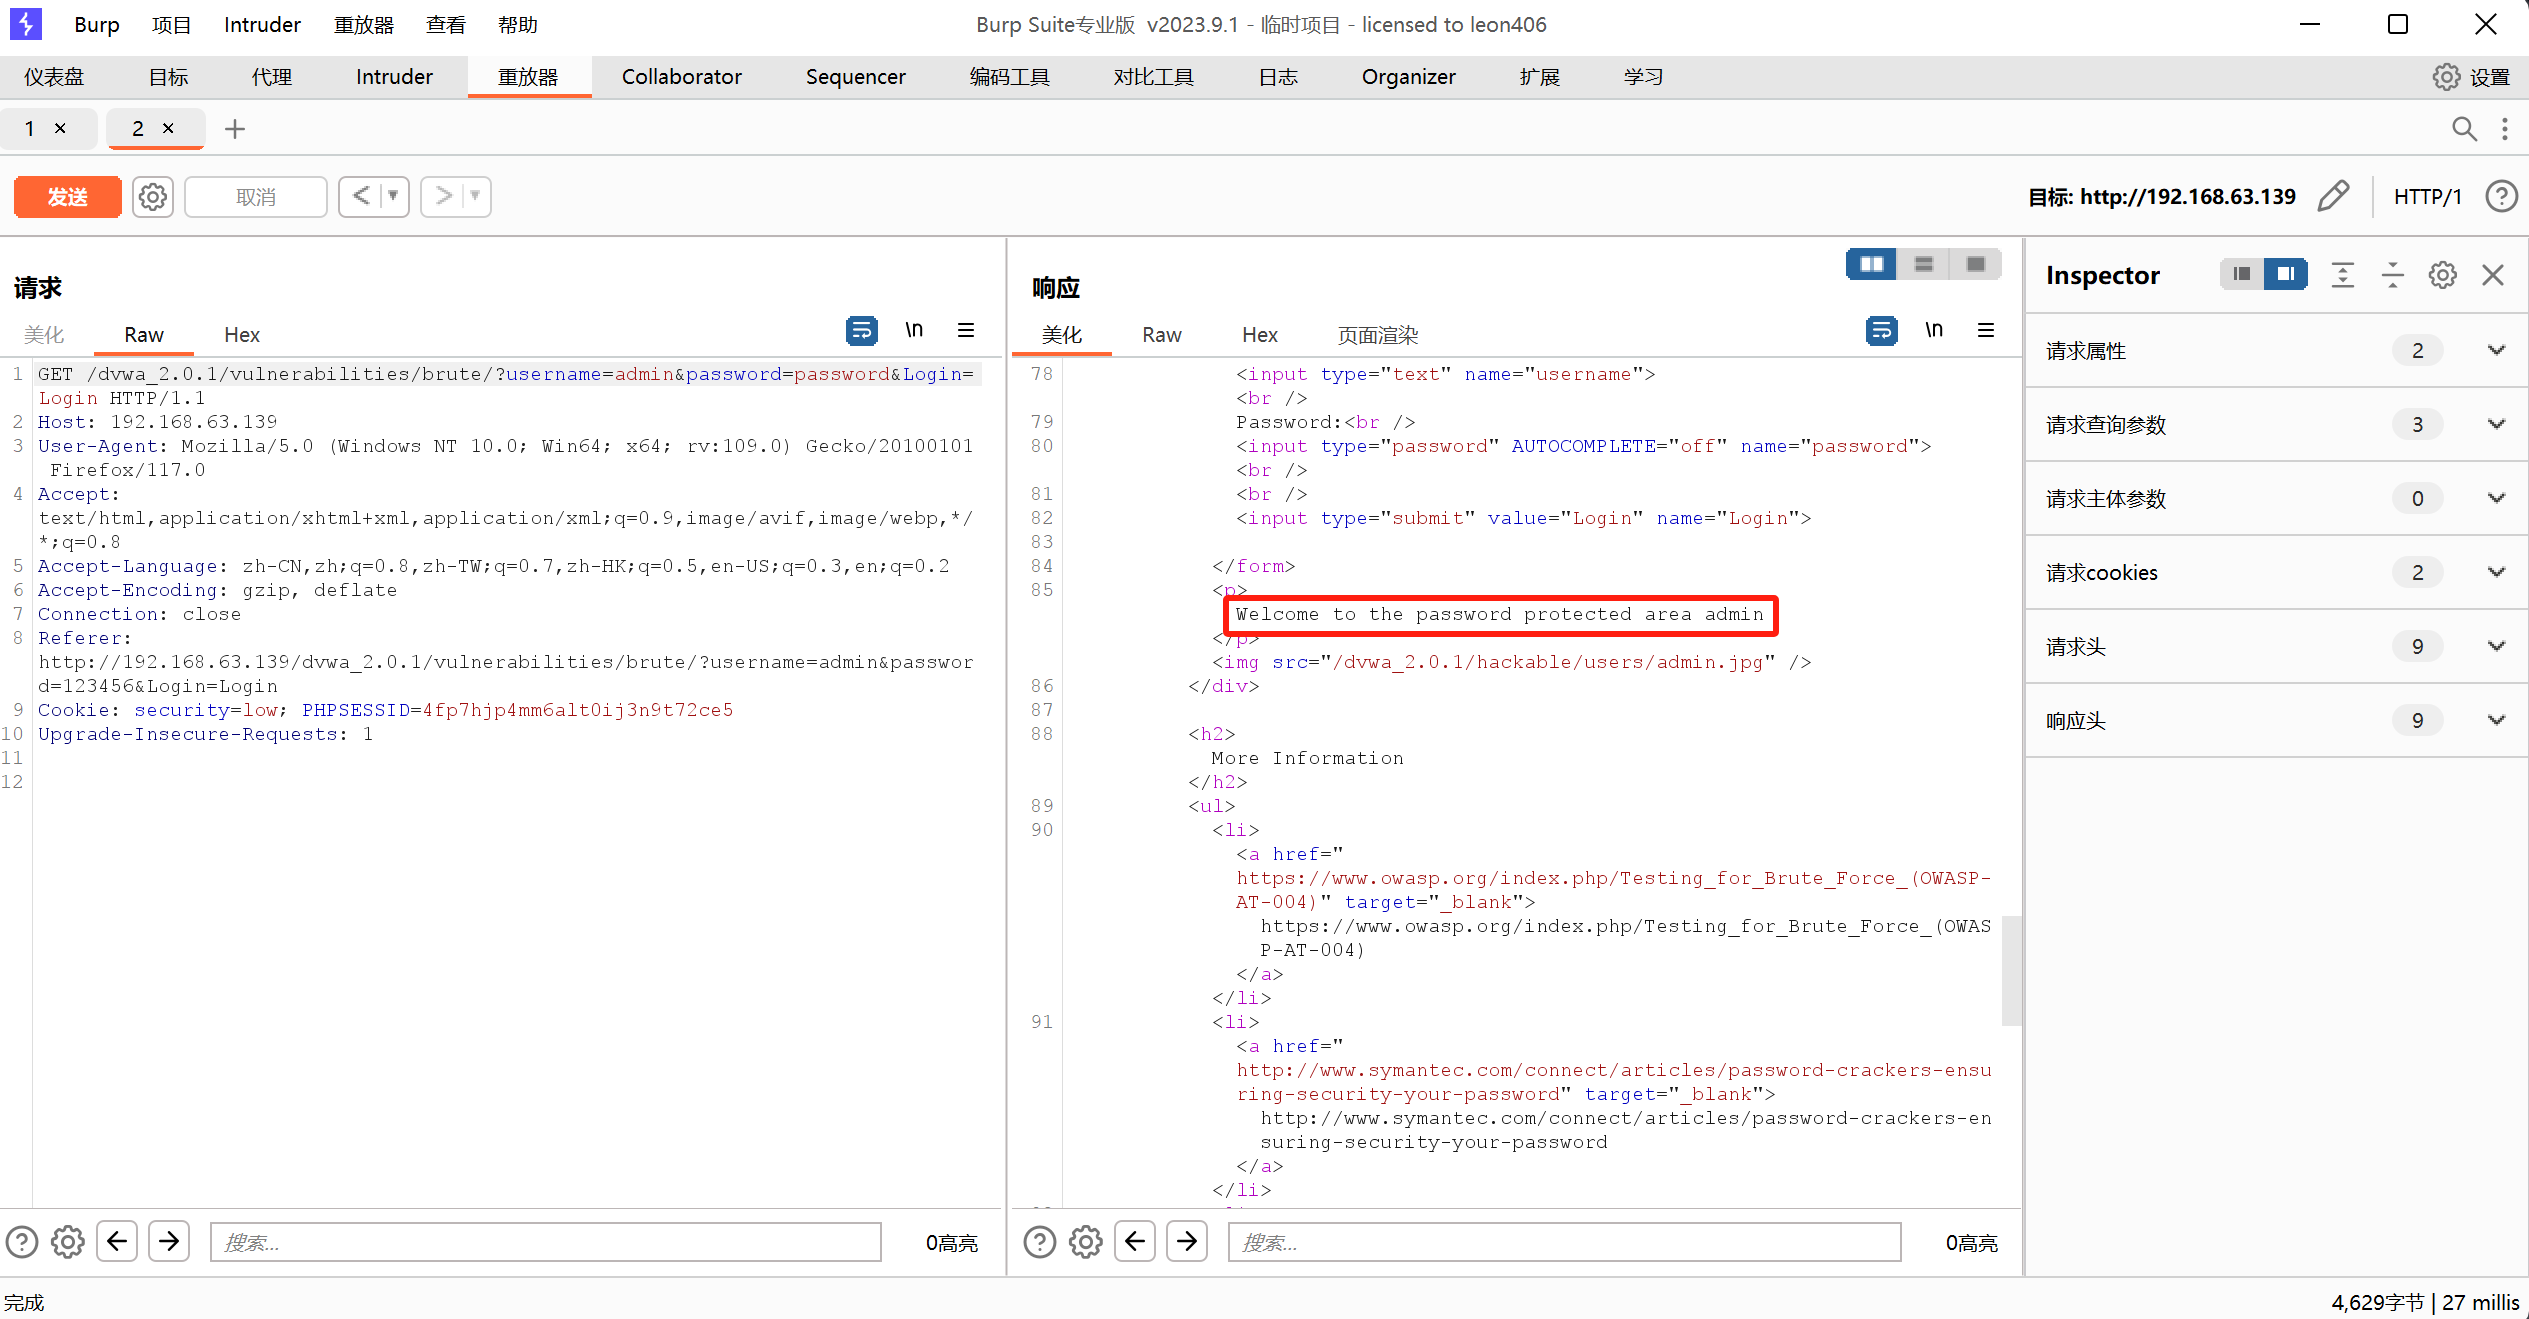Select response 页面渲染 view

pos(1377,335)
